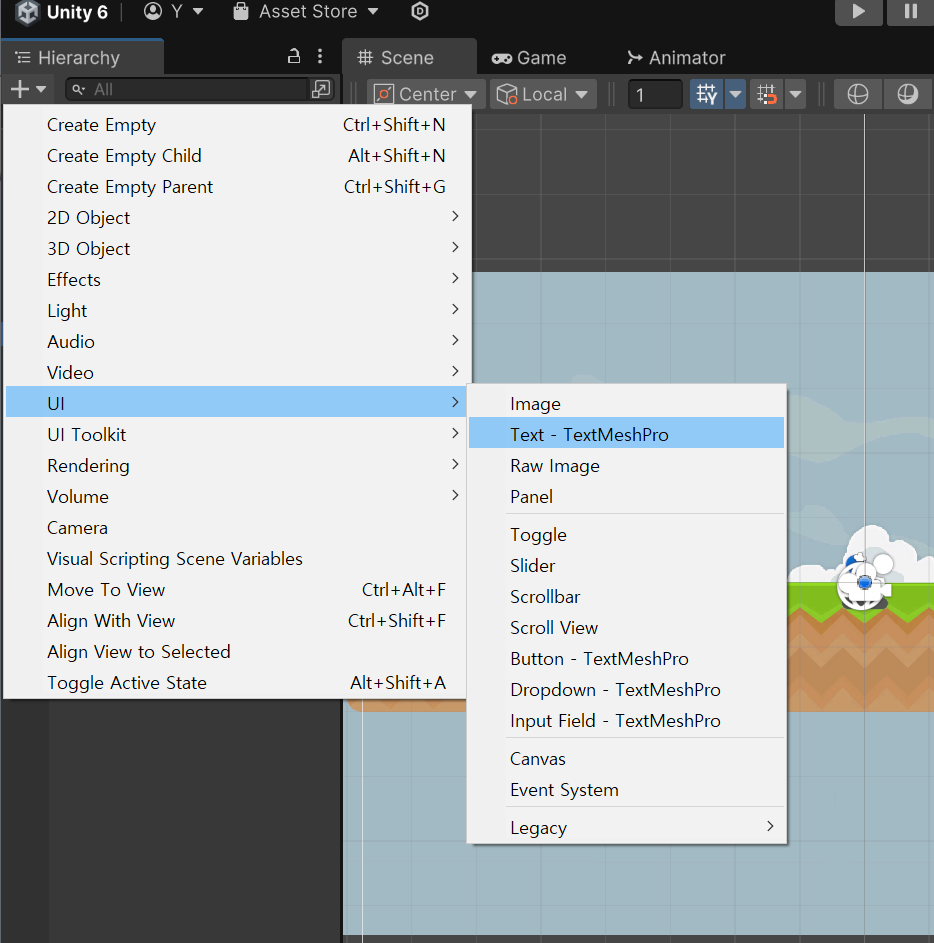
Task: Open the account Y dropdown
Action: click(173, 11)
